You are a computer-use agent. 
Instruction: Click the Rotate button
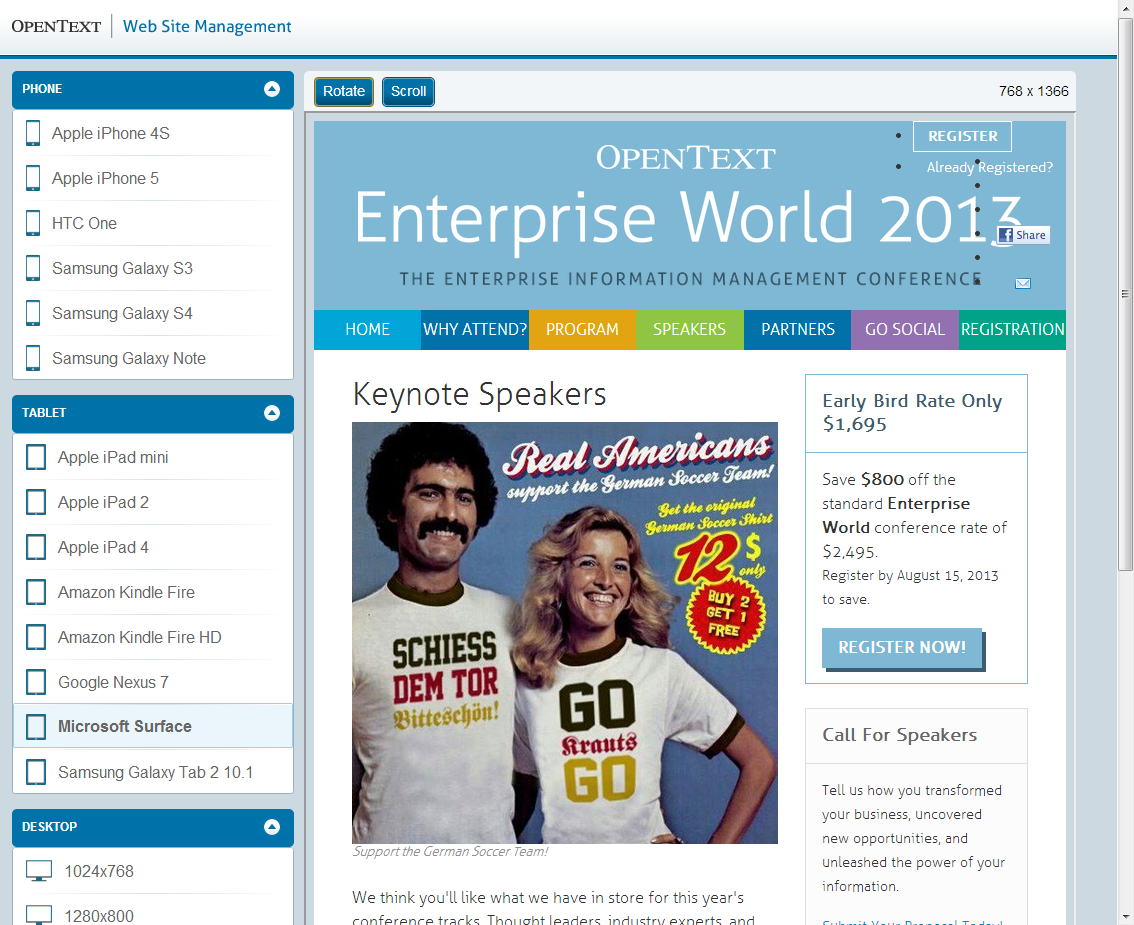click(x=344, y=91)
